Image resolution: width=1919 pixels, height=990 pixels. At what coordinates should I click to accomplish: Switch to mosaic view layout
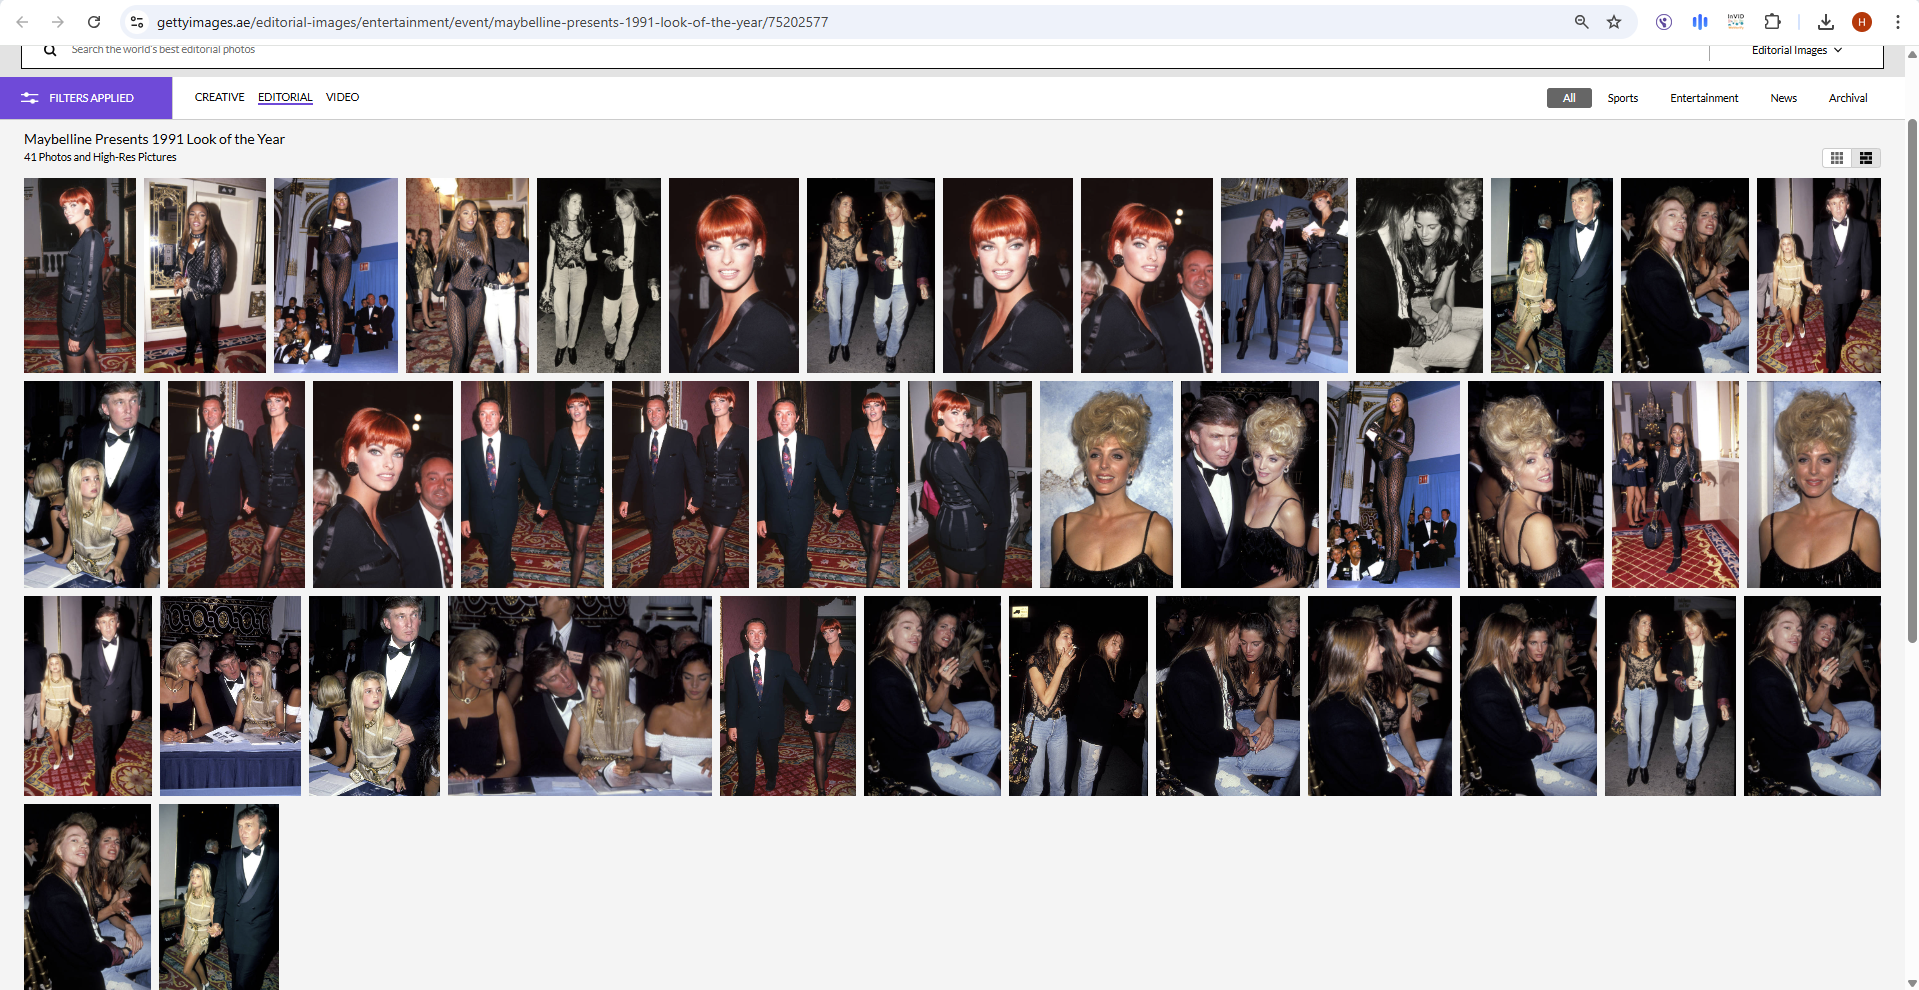pyautogui.click(x=1866, y=158)
